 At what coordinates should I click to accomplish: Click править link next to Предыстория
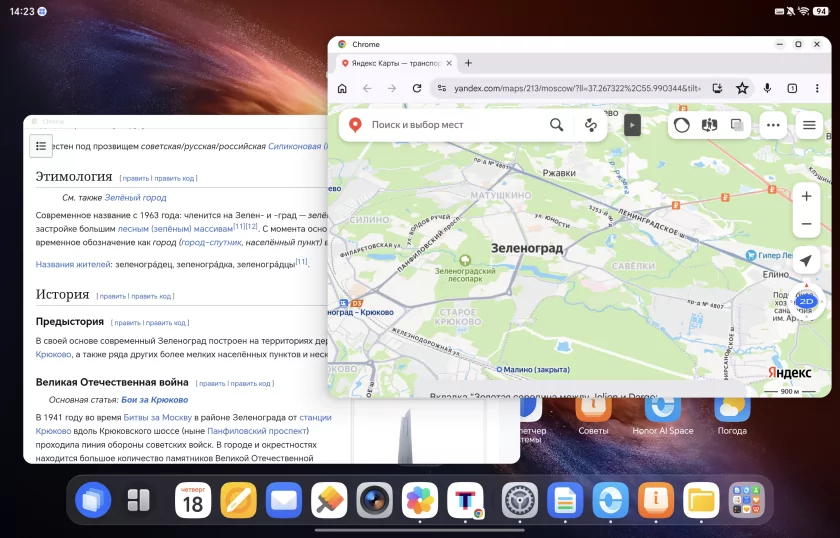[x=128, y=323]
